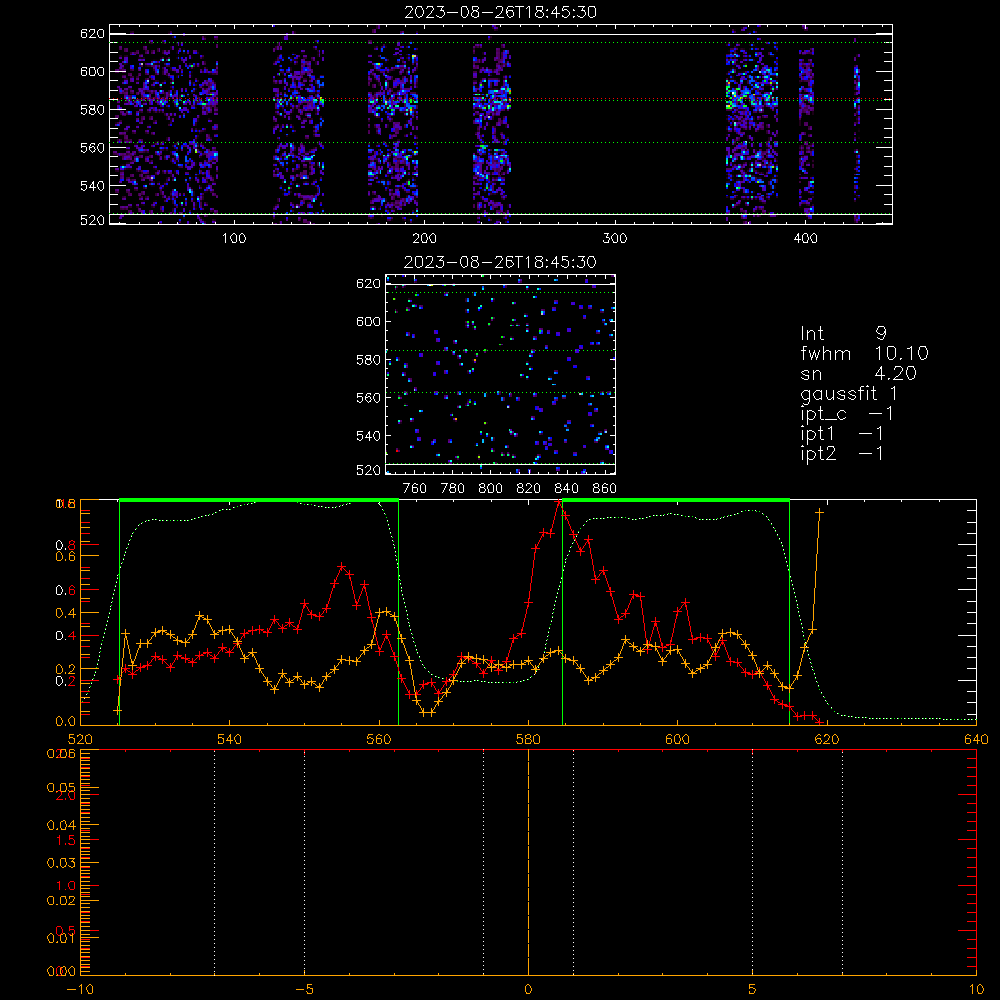This screenshot has height=1000, width=1000.
Task: Click the thick green bar over the left profile window
Action: (259, 500)
